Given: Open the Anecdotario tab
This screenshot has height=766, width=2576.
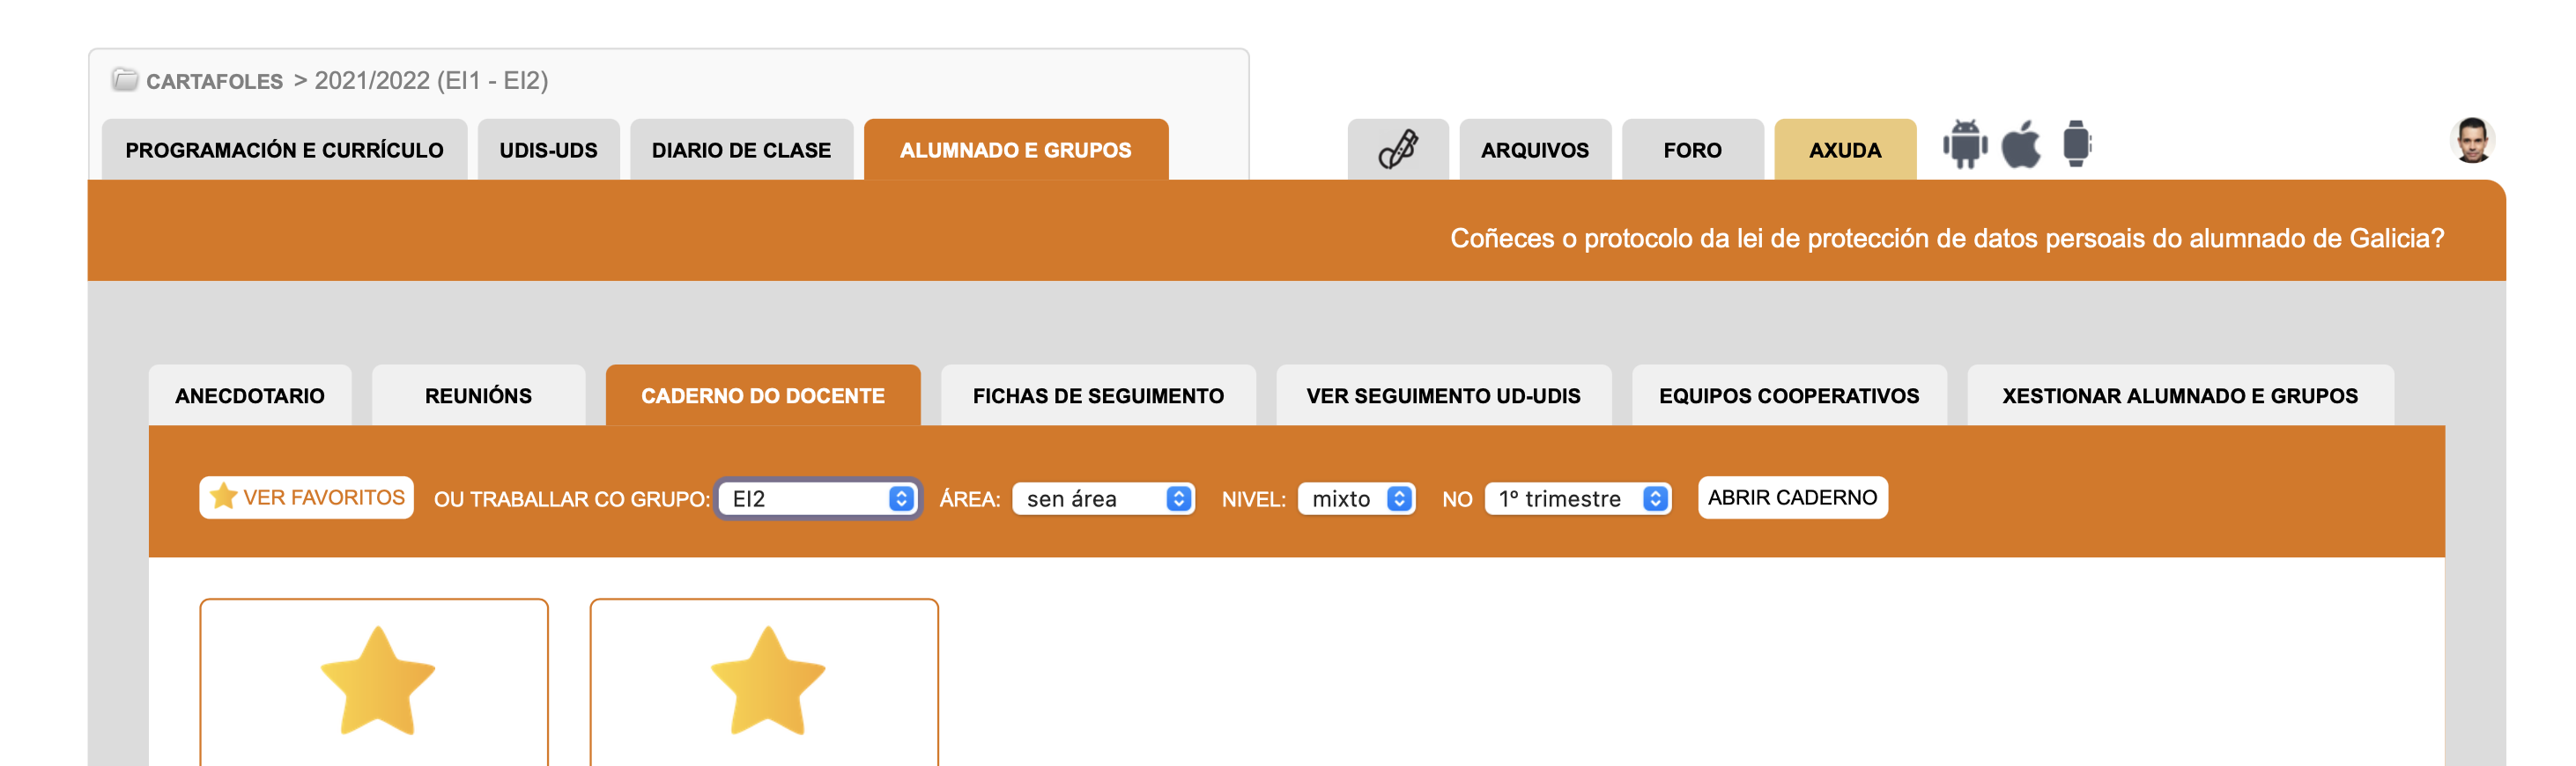Looking at the screenshot, I should point(250,396).
